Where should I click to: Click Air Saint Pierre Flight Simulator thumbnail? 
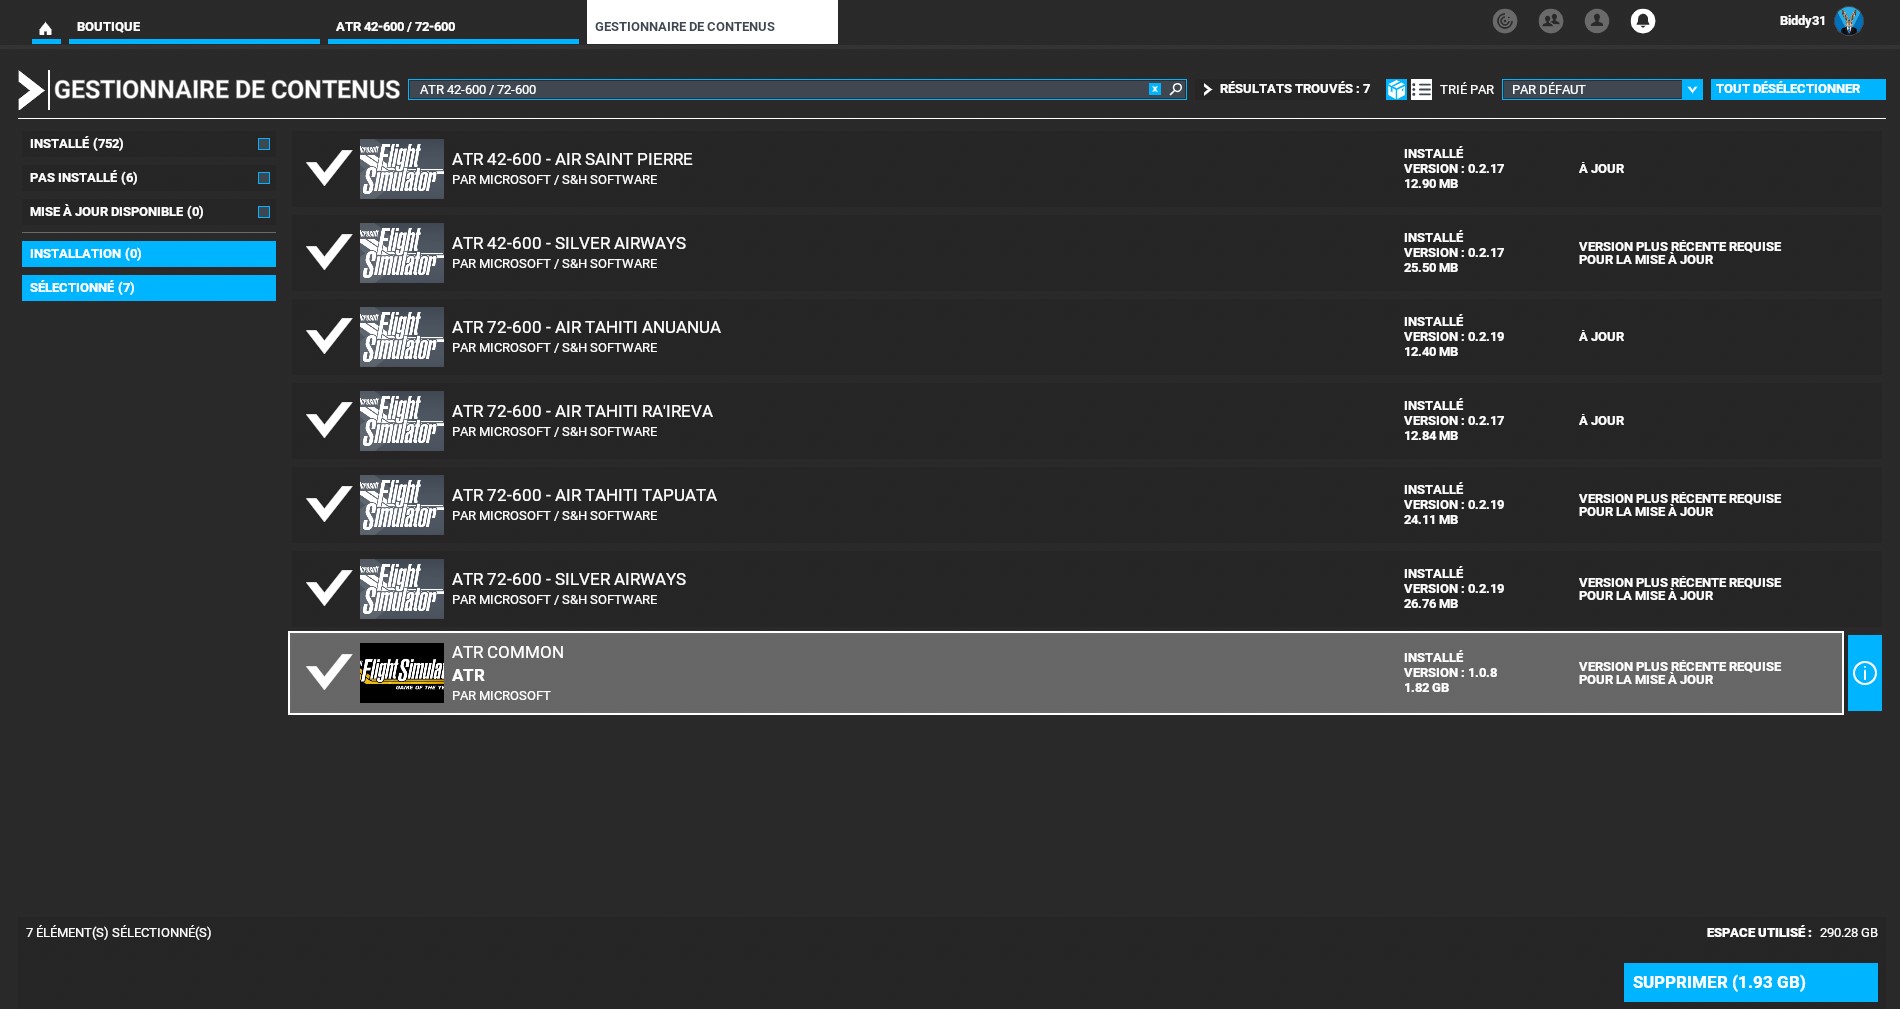tap(402, 169)
